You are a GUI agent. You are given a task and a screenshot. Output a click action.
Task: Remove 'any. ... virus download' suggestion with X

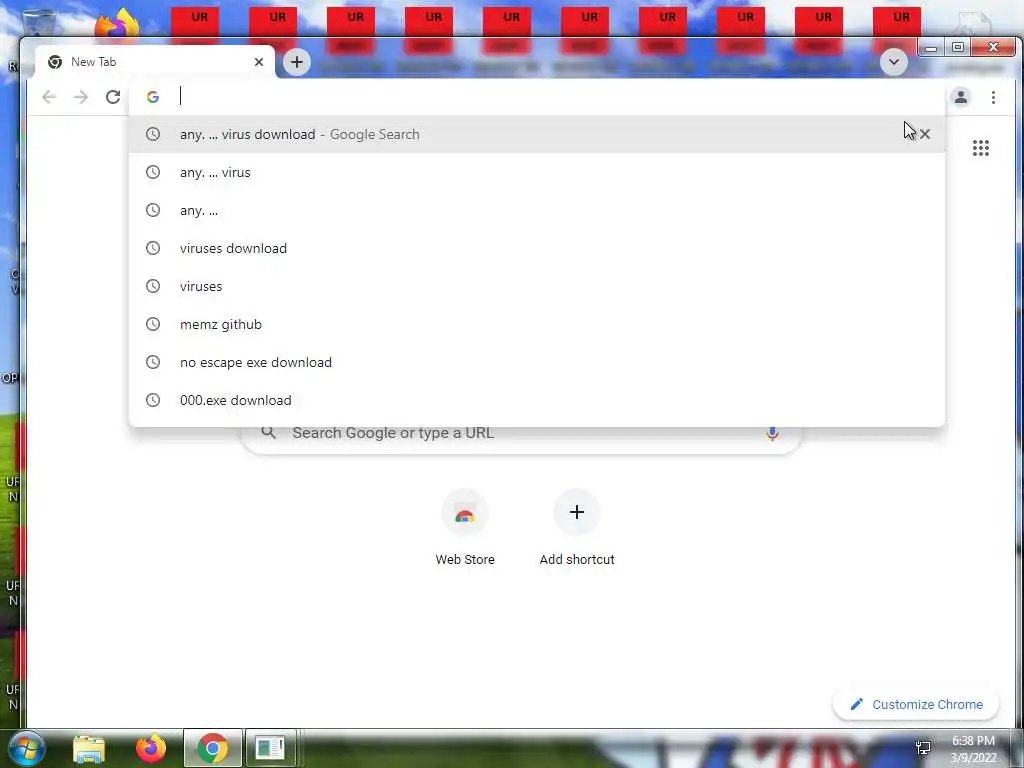925,134
